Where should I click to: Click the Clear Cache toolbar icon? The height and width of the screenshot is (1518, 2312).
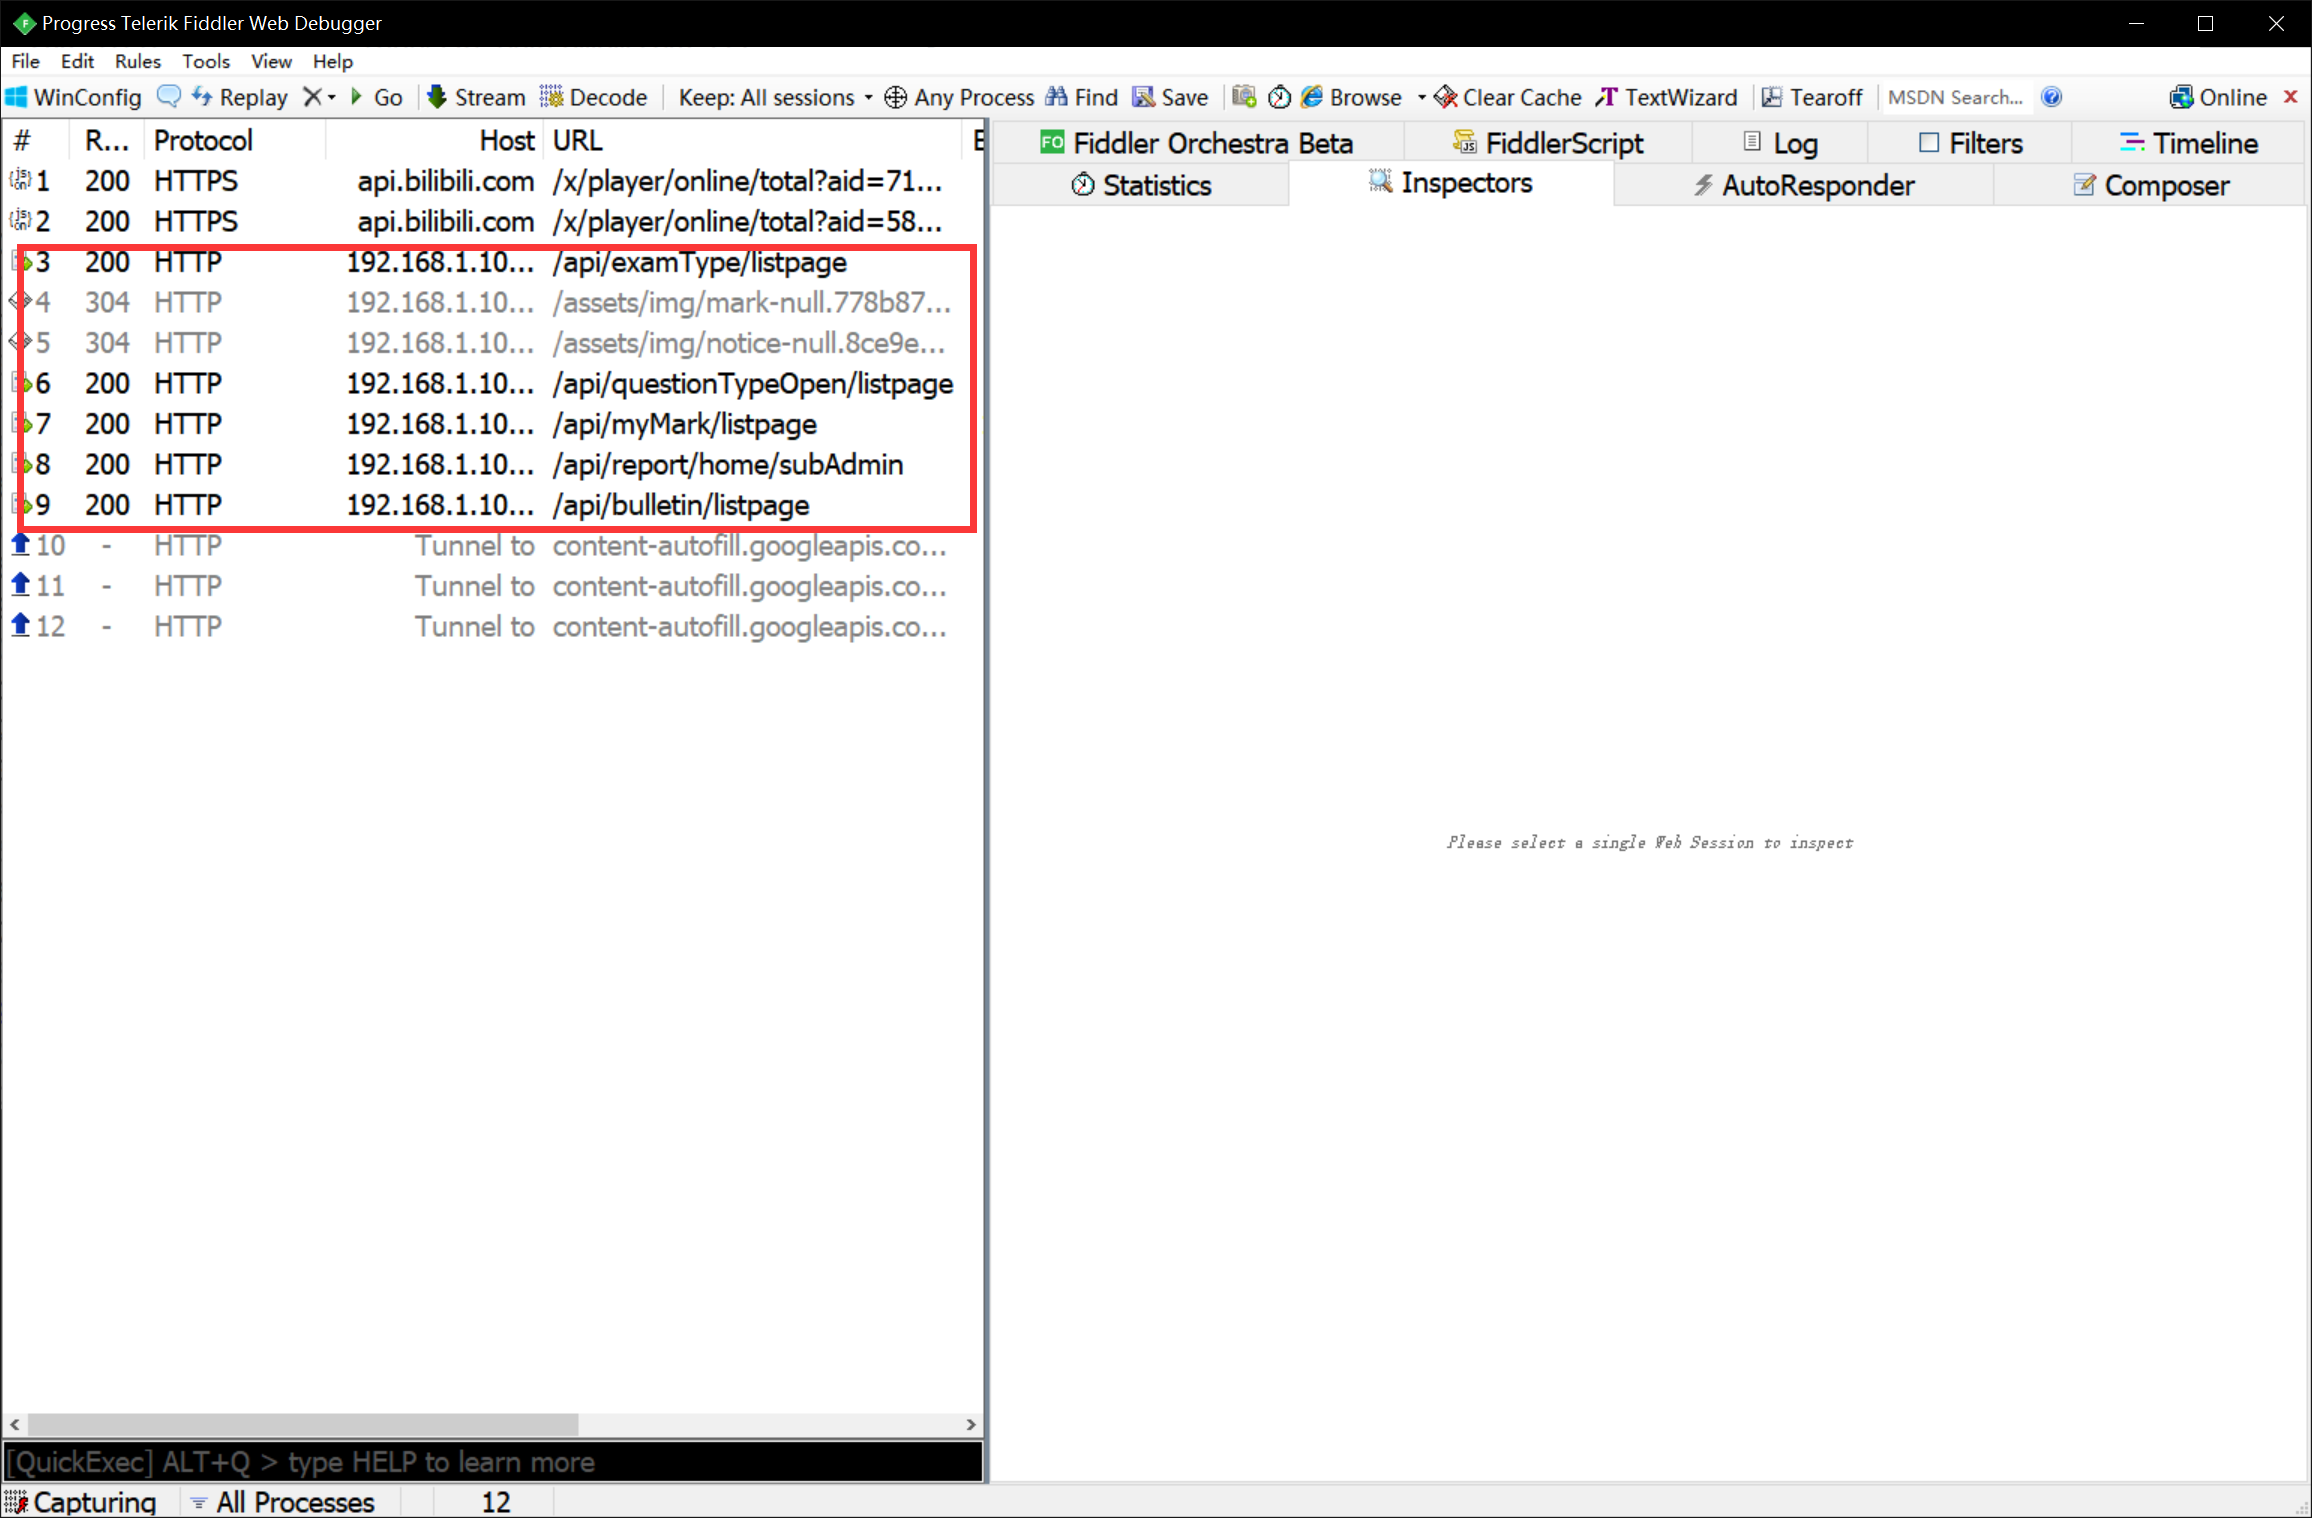1508,97
